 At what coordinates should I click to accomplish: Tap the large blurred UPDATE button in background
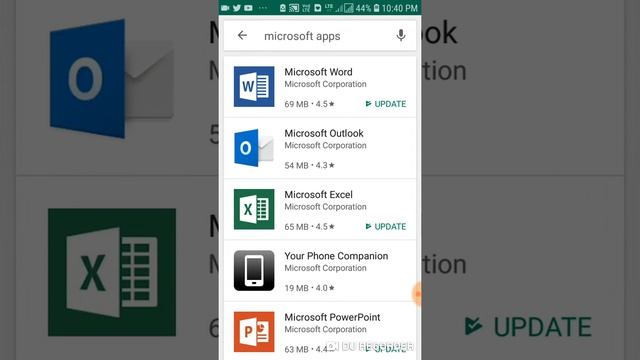tap(528, 327)
